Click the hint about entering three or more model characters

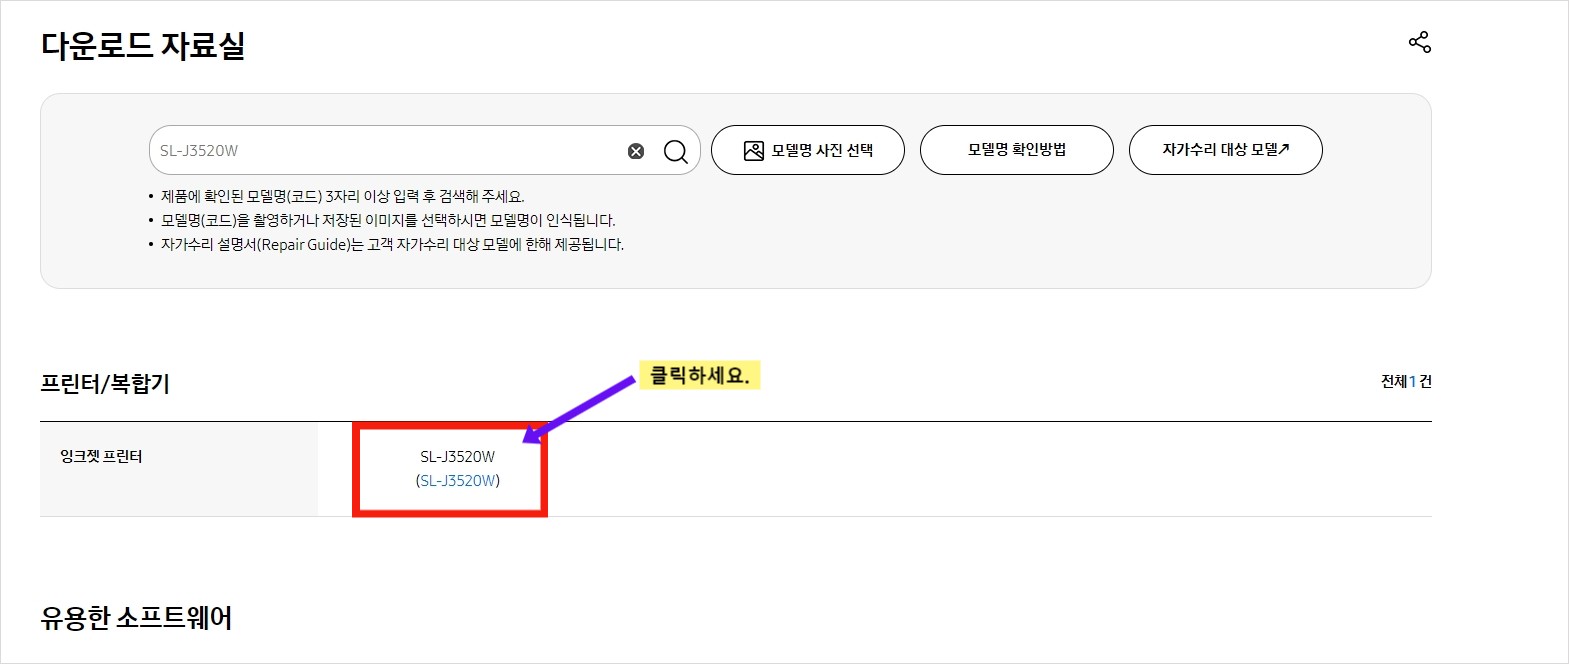[342, 196]
